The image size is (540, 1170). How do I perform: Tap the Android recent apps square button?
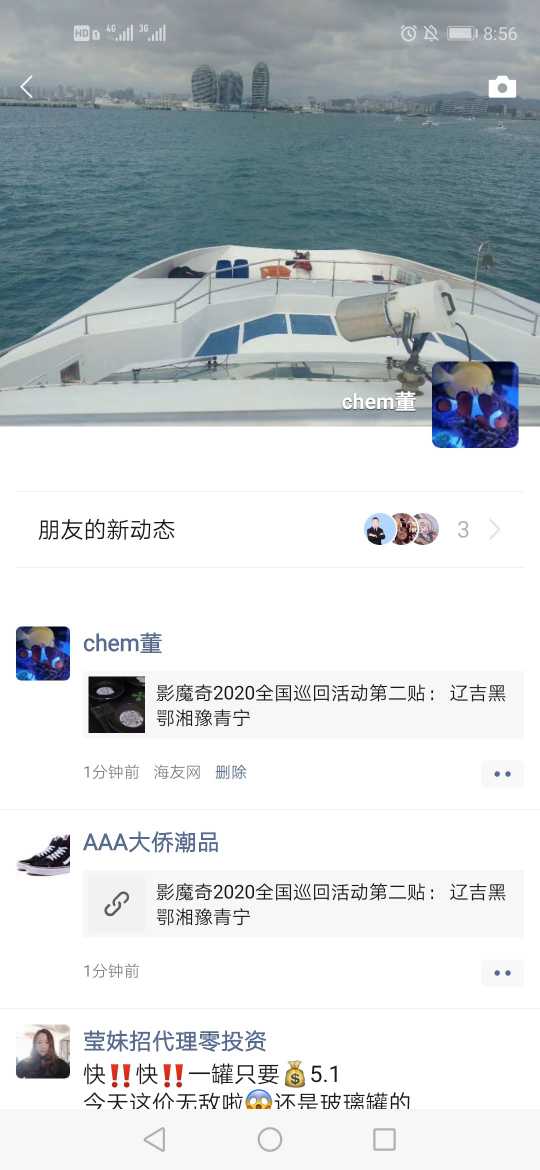pos(384,1139)
